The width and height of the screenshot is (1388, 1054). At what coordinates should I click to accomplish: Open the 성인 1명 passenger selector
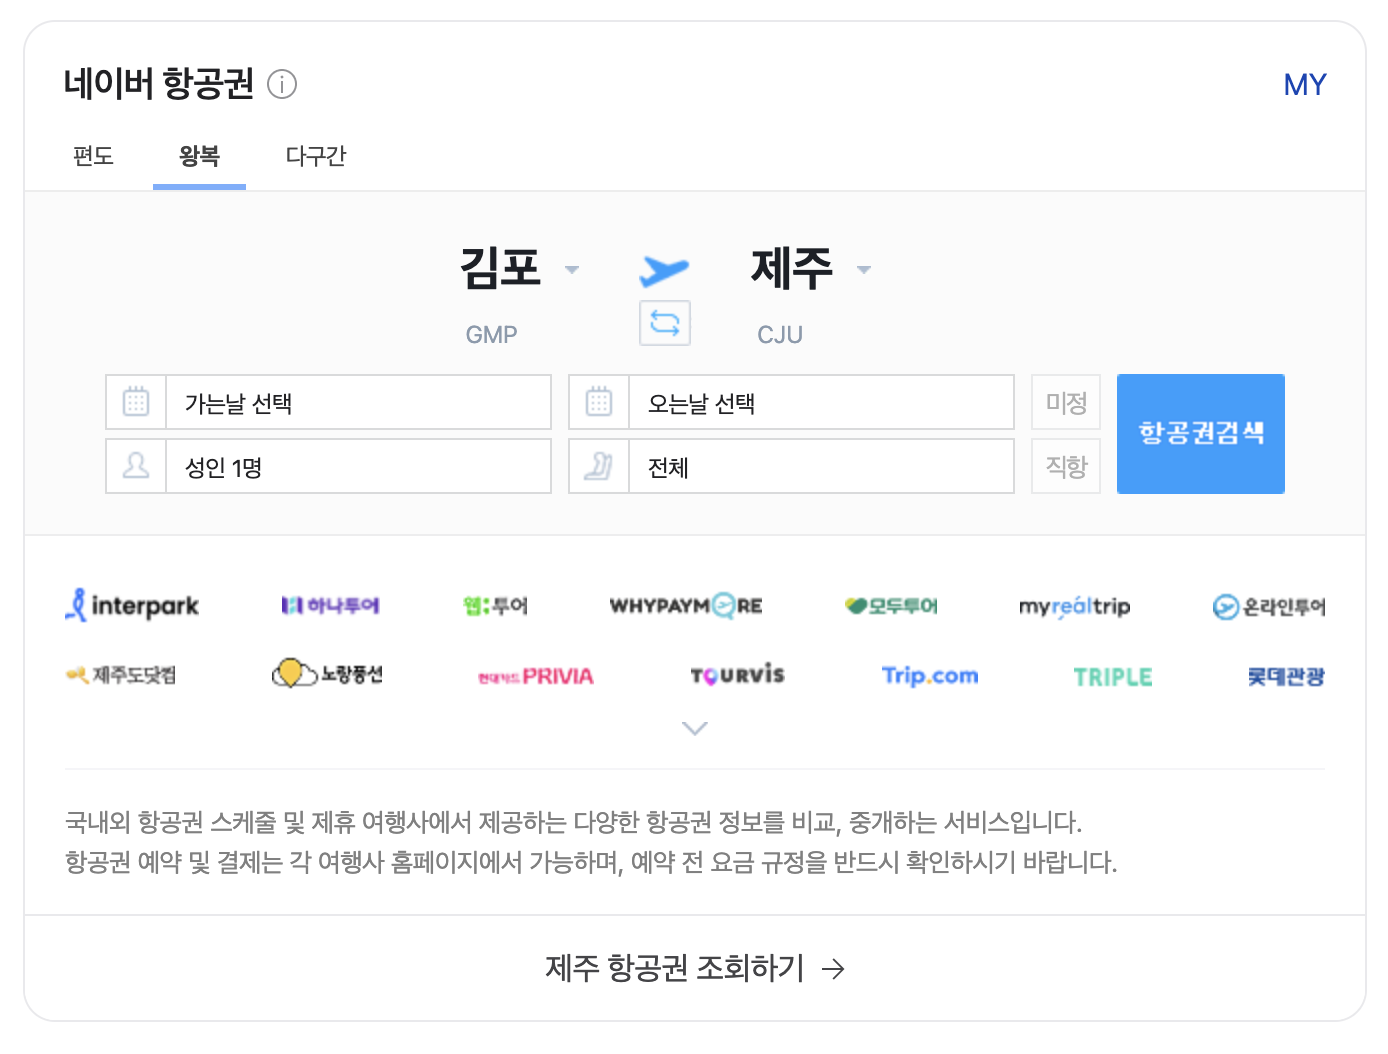329,466
